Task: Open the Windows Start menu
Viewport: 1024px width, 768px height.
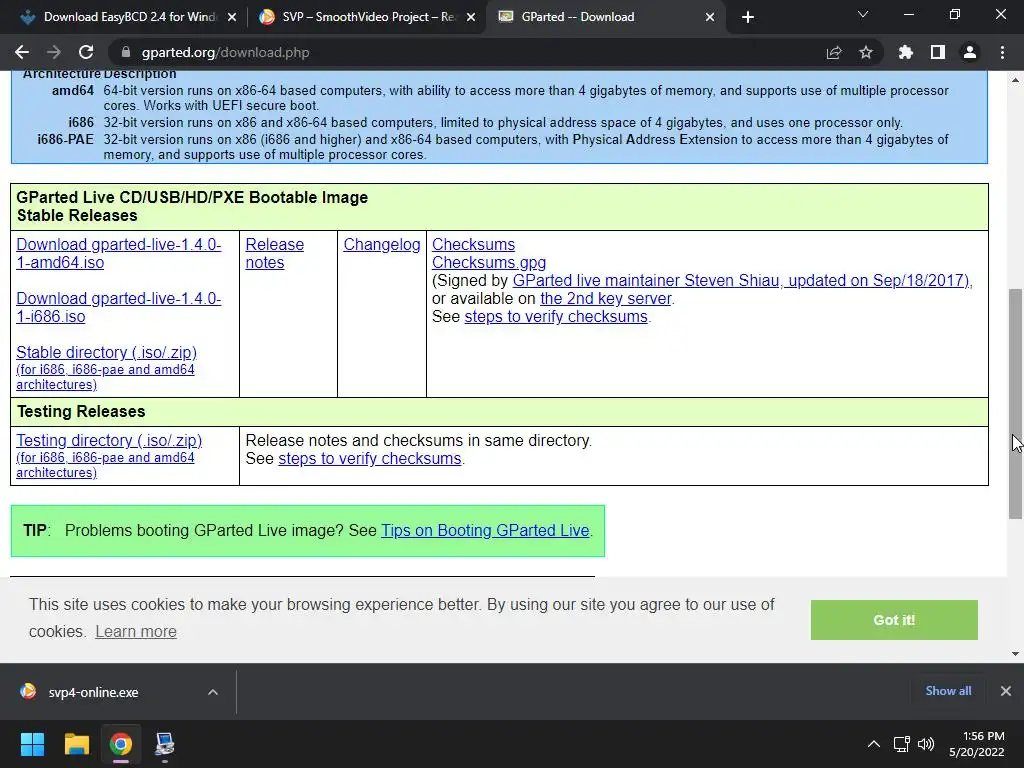Action: point(32,744)
